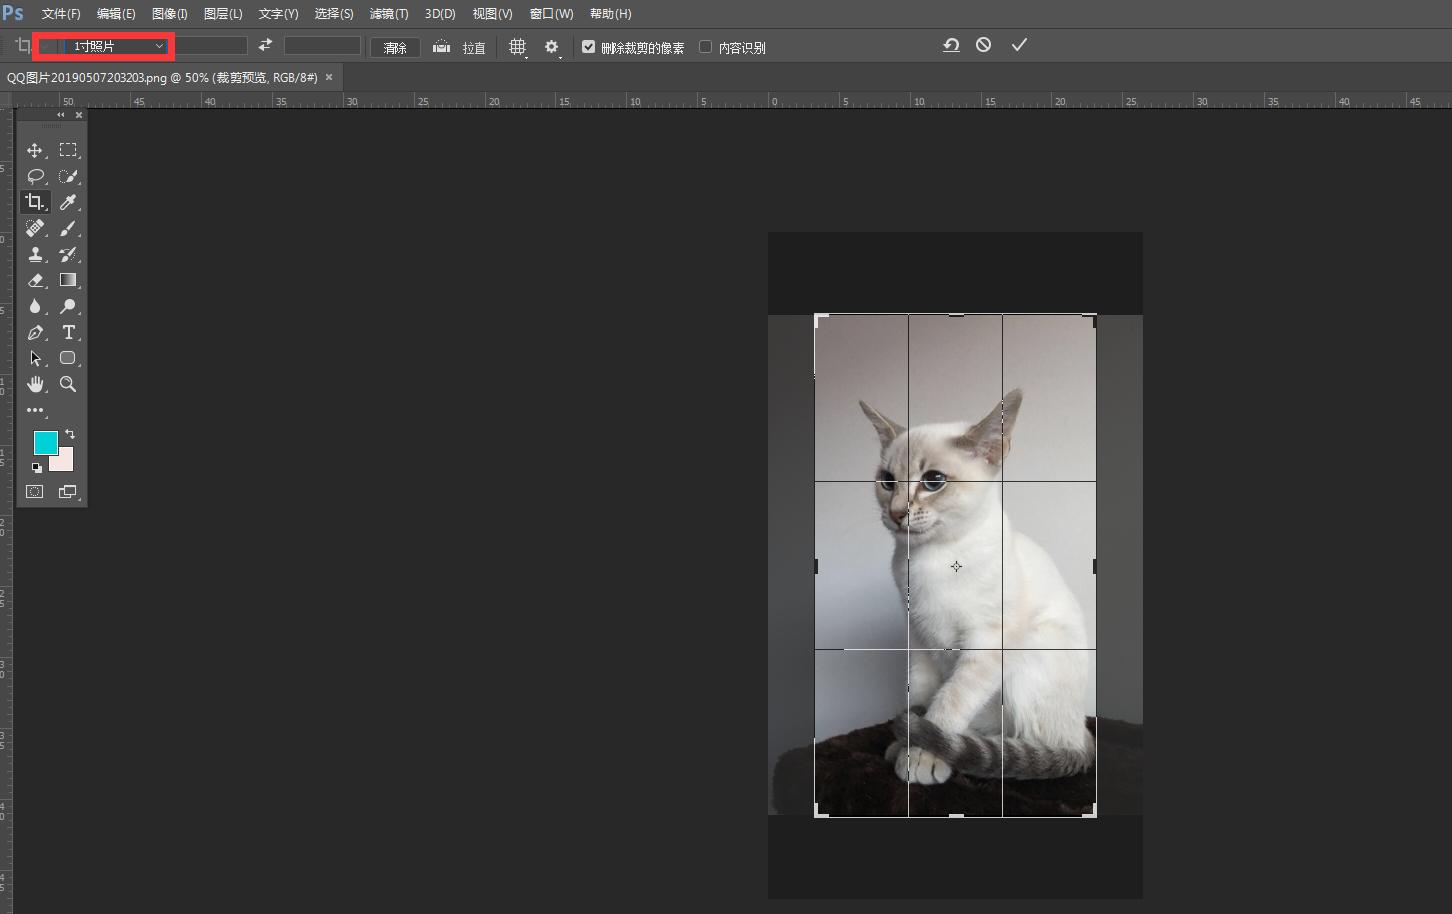Select the Horizontal Type tool
The width and height of the screenshot is (1452, 914).
pos(68,332)
